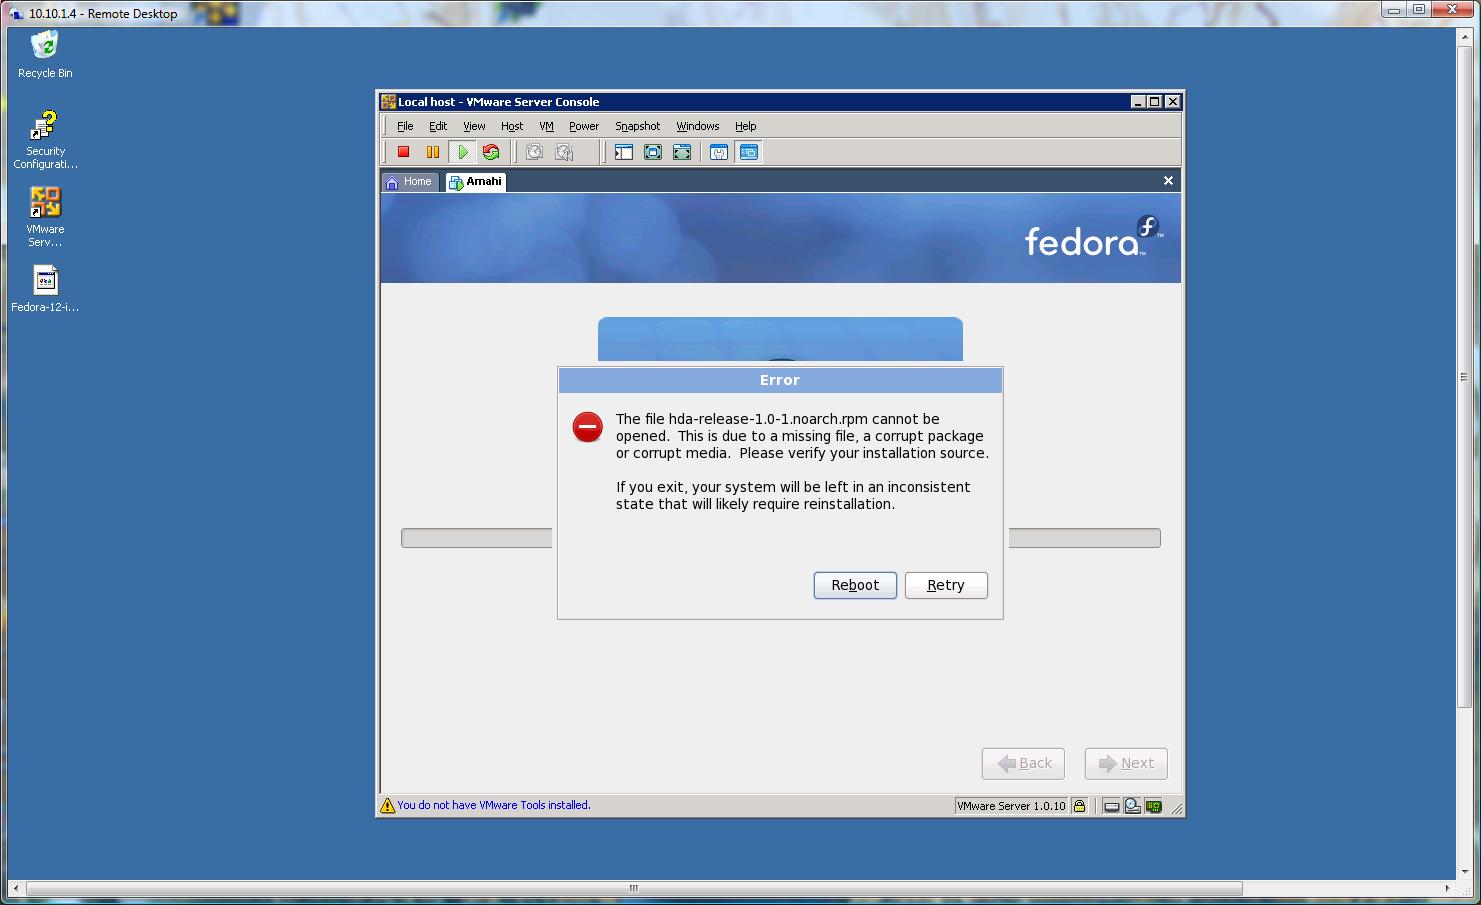This screenshot has height=905, width=1481.
Task: Click the console view icon
Action: [749, 152]
